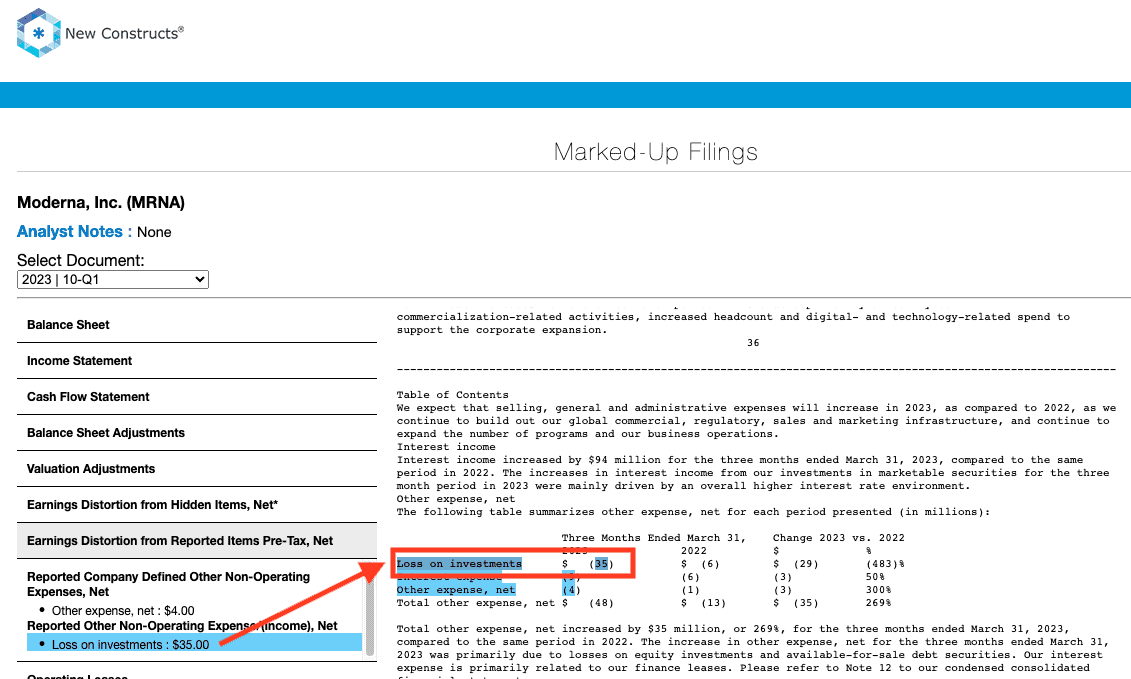Click the New Constructs hexagon logo icon
This screenshot has height=679, width=1131.
coord(38,33)
